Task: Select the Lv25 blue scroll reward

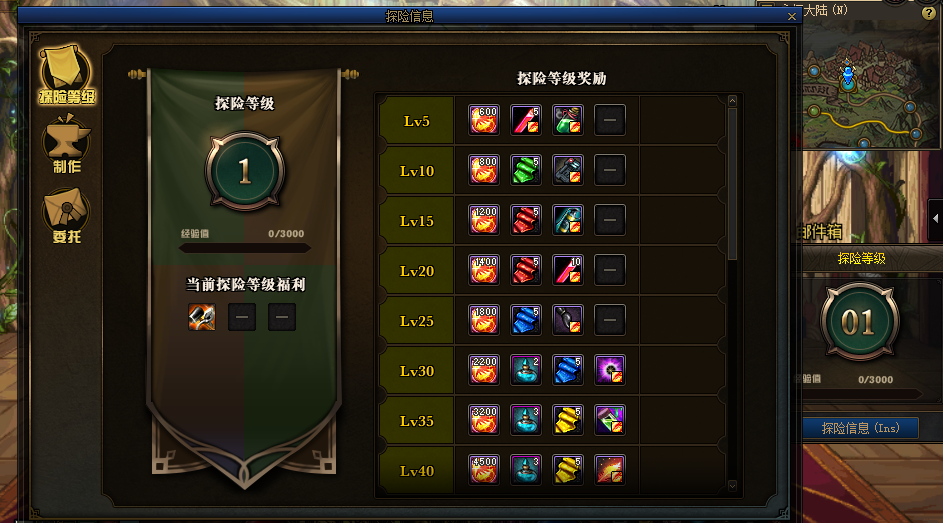Action: (526, 320)
